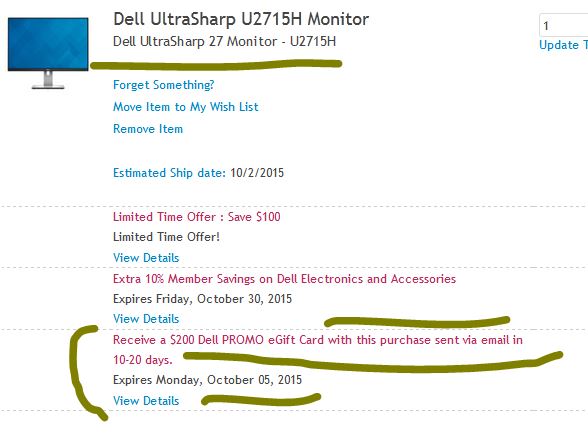
Task: Click the Expires Friday, October 30 text
Action: (202, 299)
